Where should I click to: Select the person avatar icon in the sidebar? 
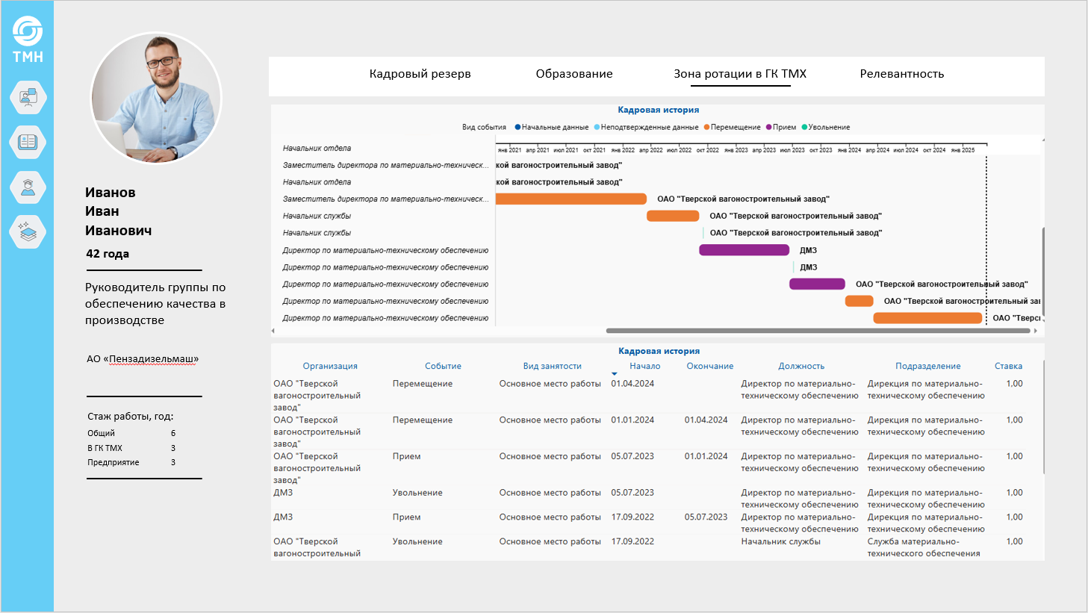tap(28, 187)
